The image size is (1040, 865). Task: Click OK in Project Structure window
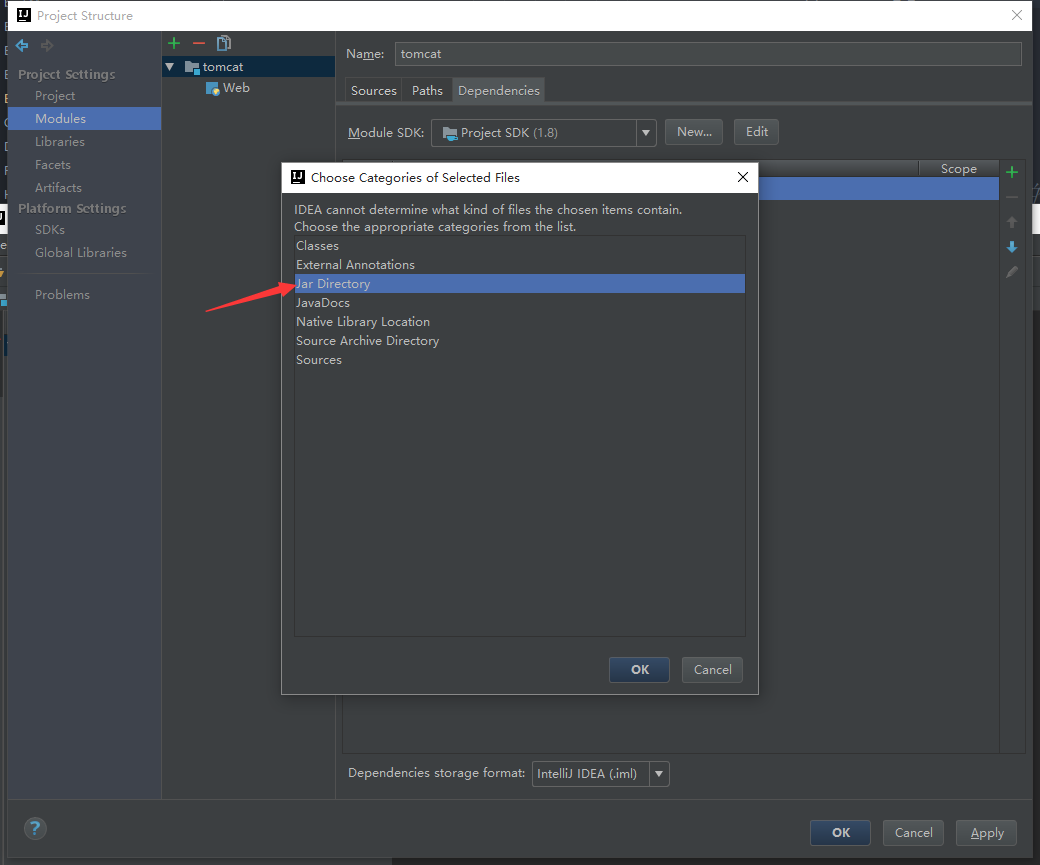[x=840, y=832]
